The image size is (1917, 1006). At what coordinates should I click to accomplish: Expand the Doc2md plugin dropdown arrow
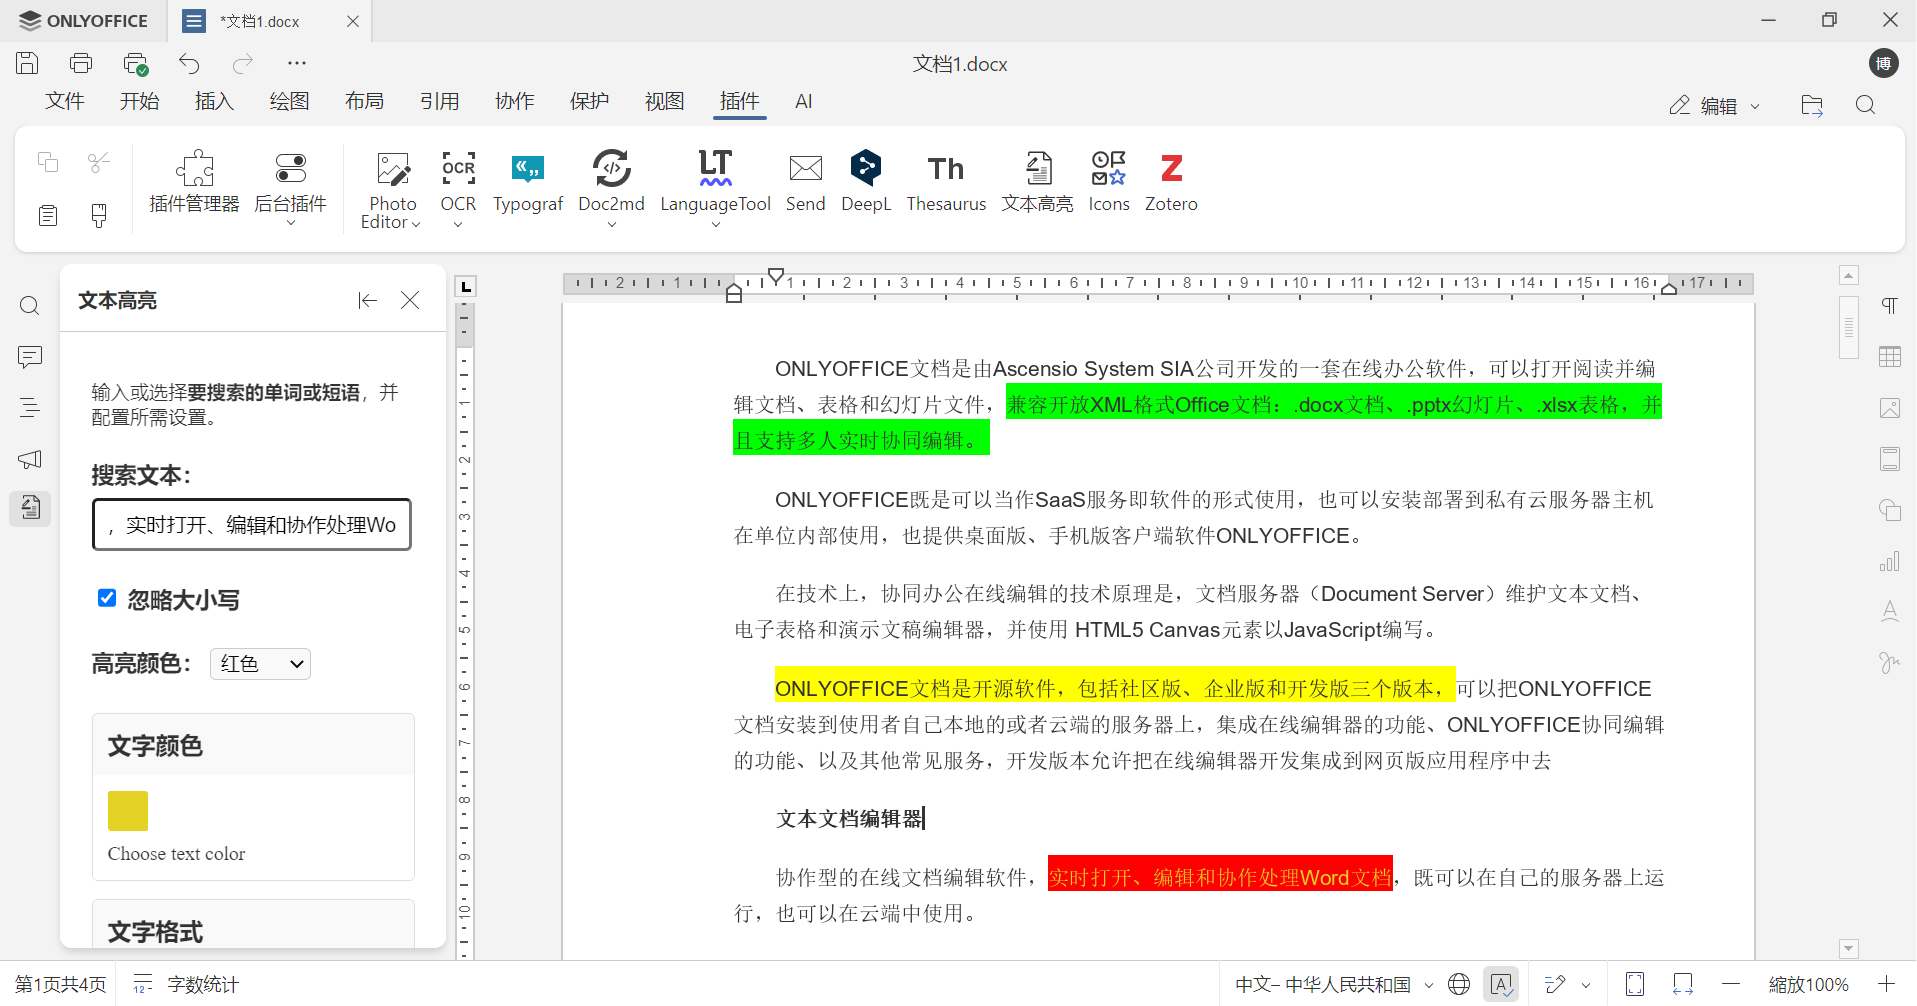coord(611,222)
